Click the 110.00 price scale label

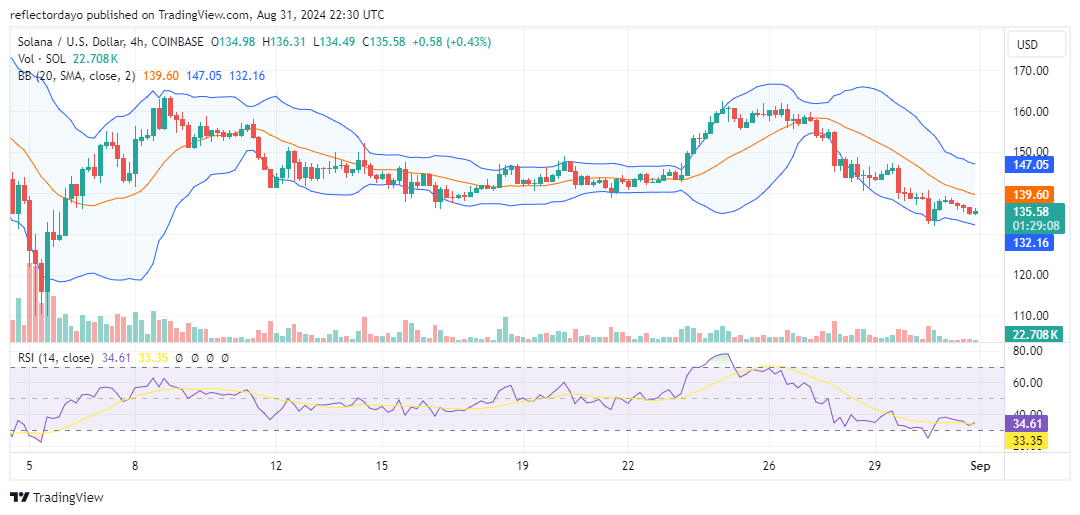point(1031,316)
